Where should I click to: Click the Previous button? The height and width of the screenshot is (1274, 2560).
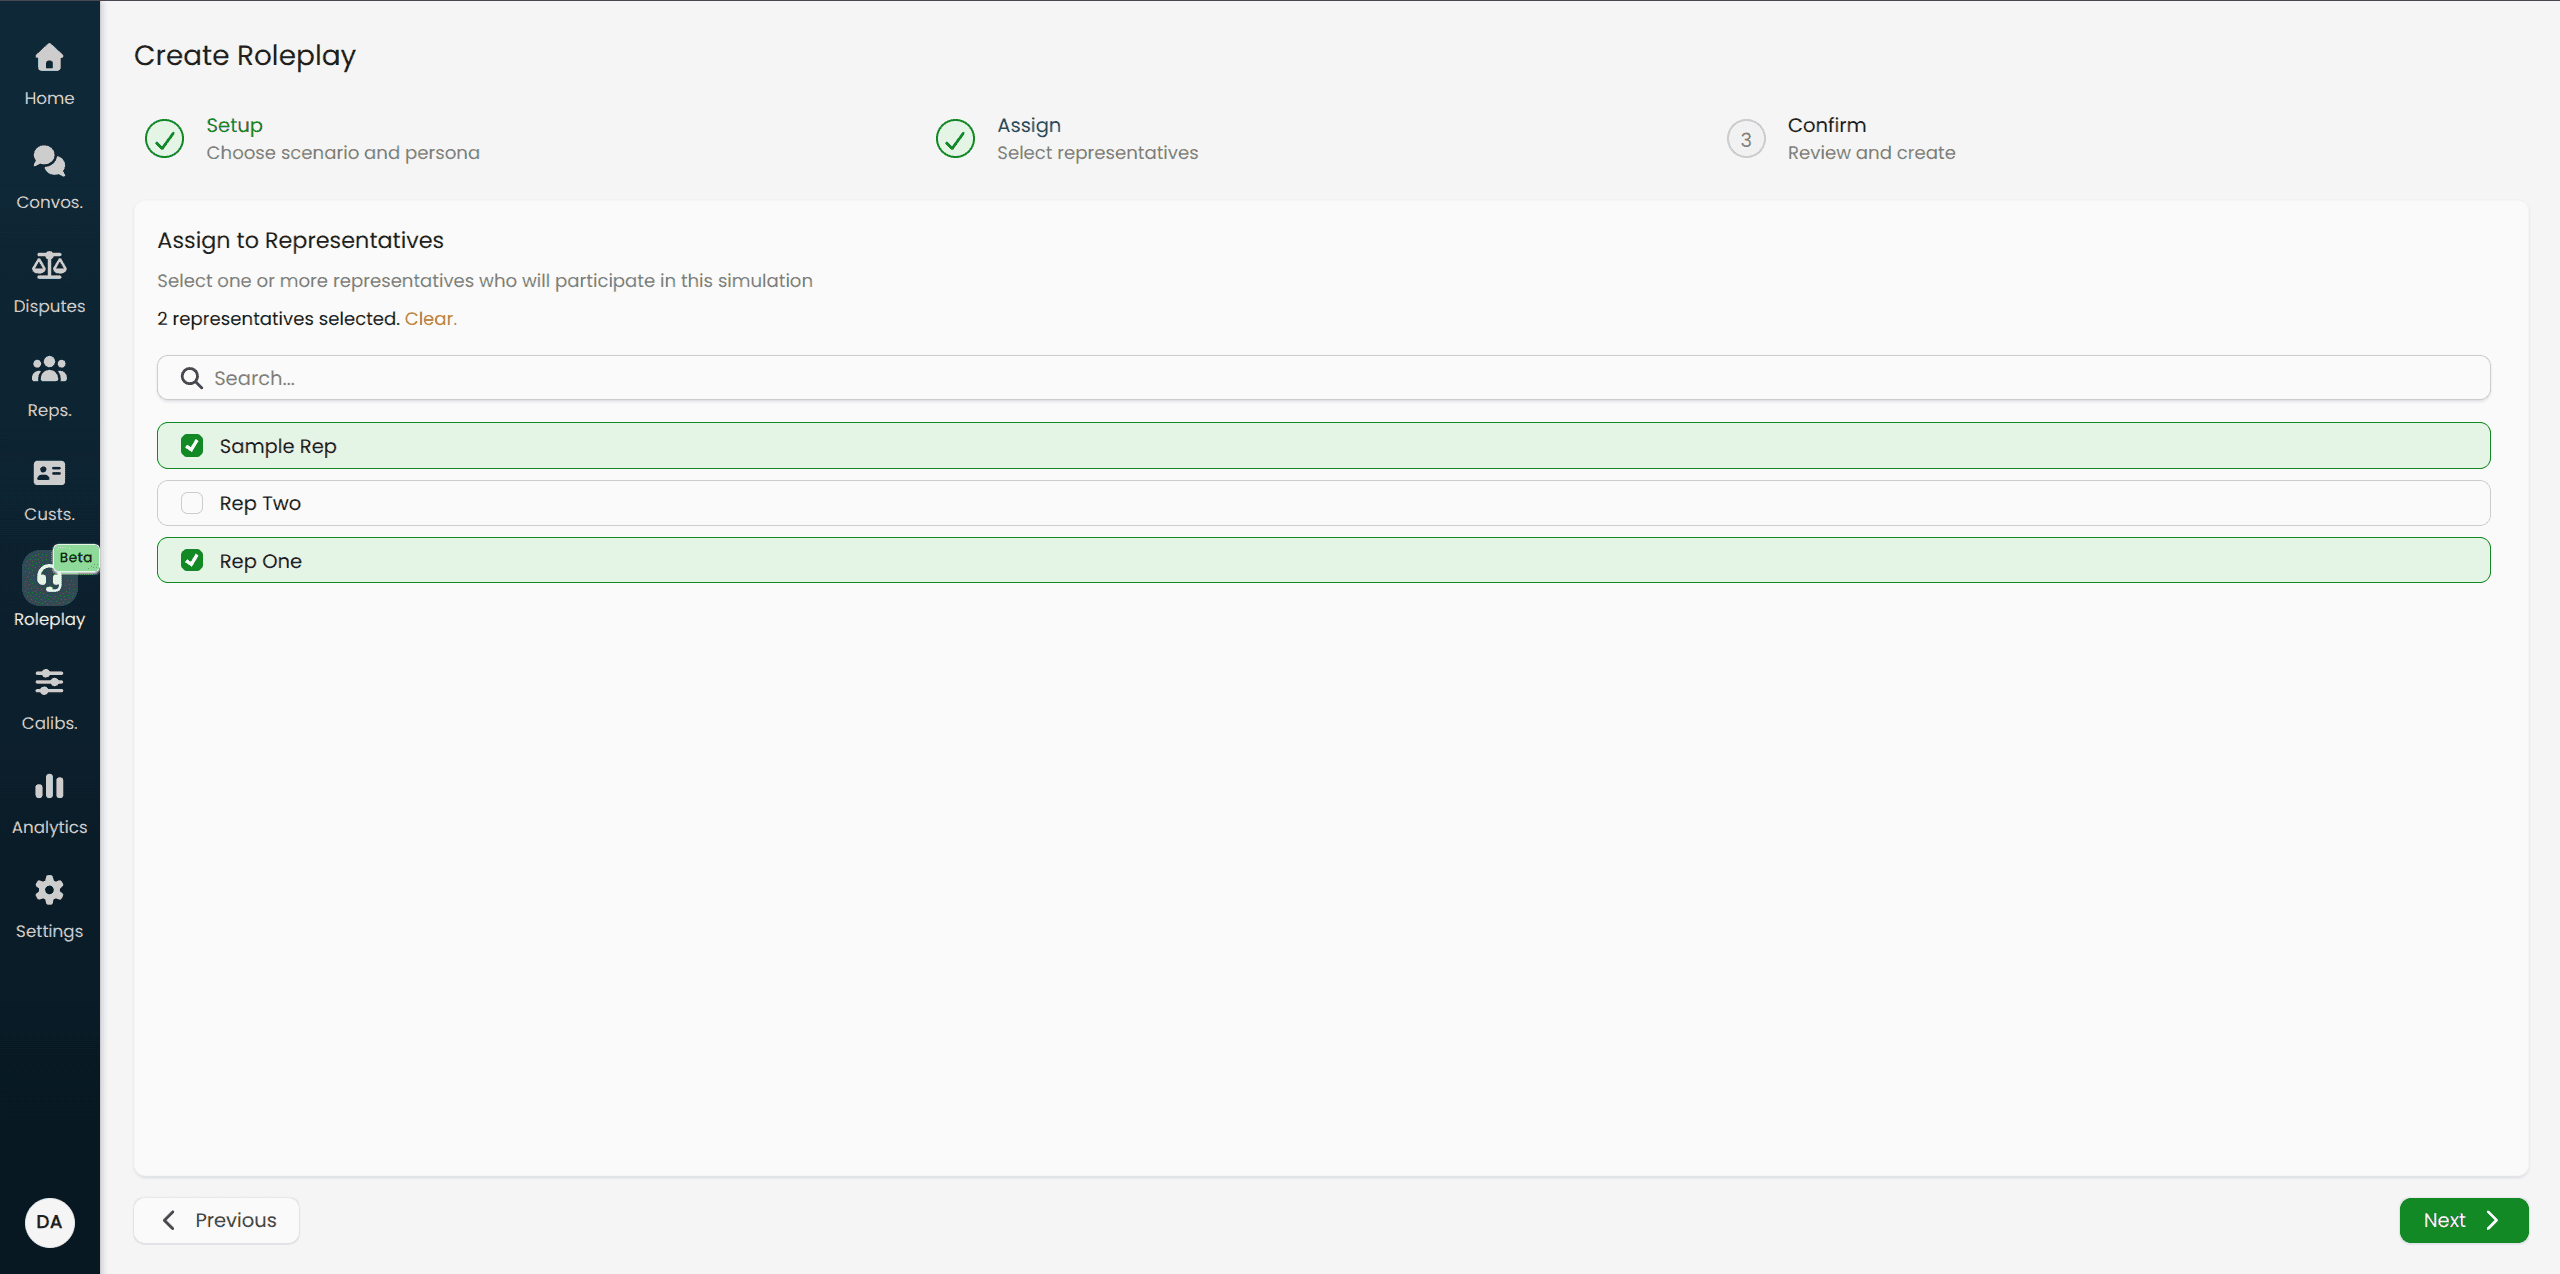click(x=216, y=1220)
